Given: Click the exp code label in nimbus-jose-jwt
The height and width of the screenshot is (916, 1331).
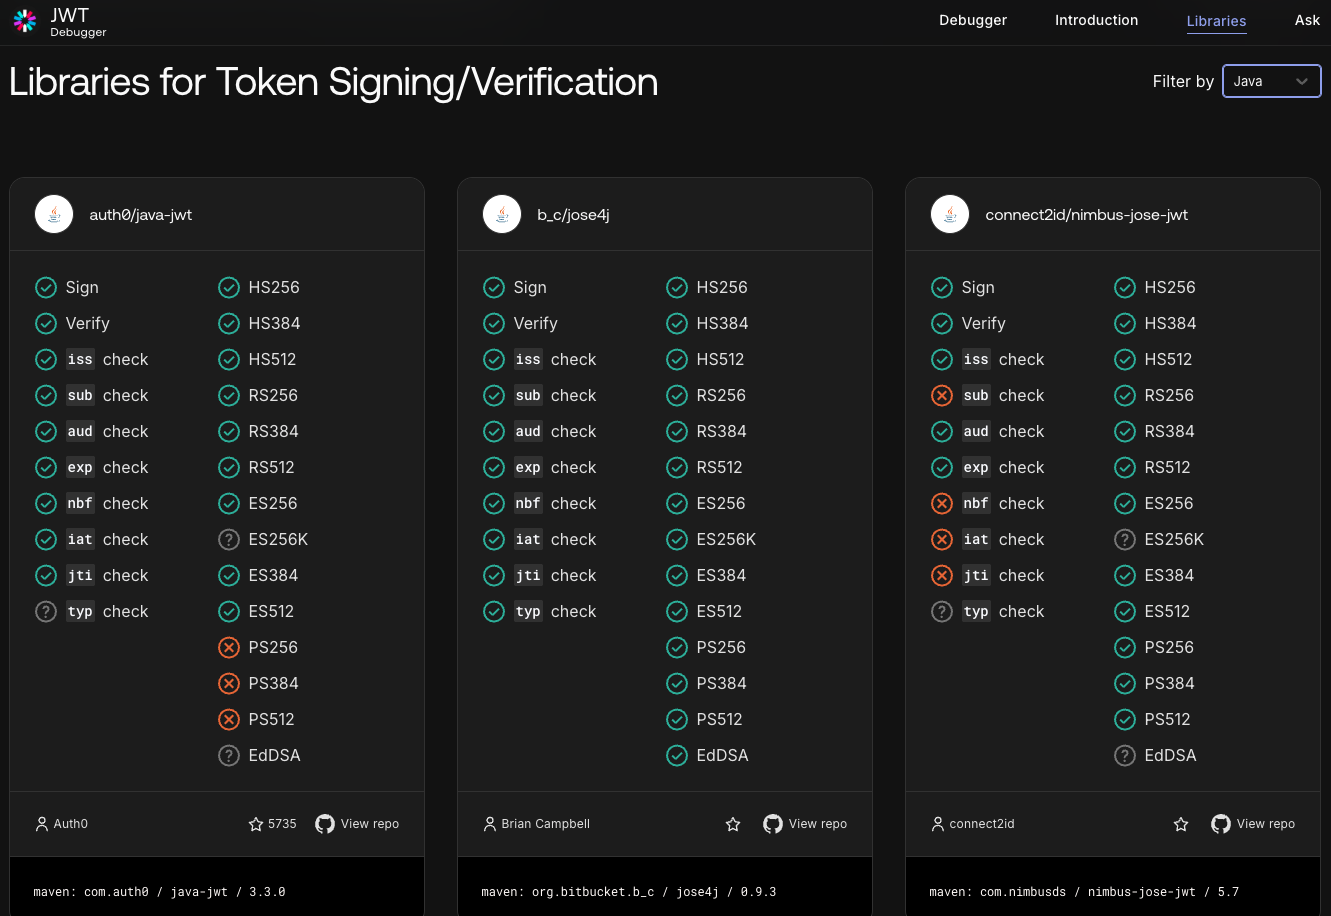Looking at the screenshot, I should coord(976,467).
